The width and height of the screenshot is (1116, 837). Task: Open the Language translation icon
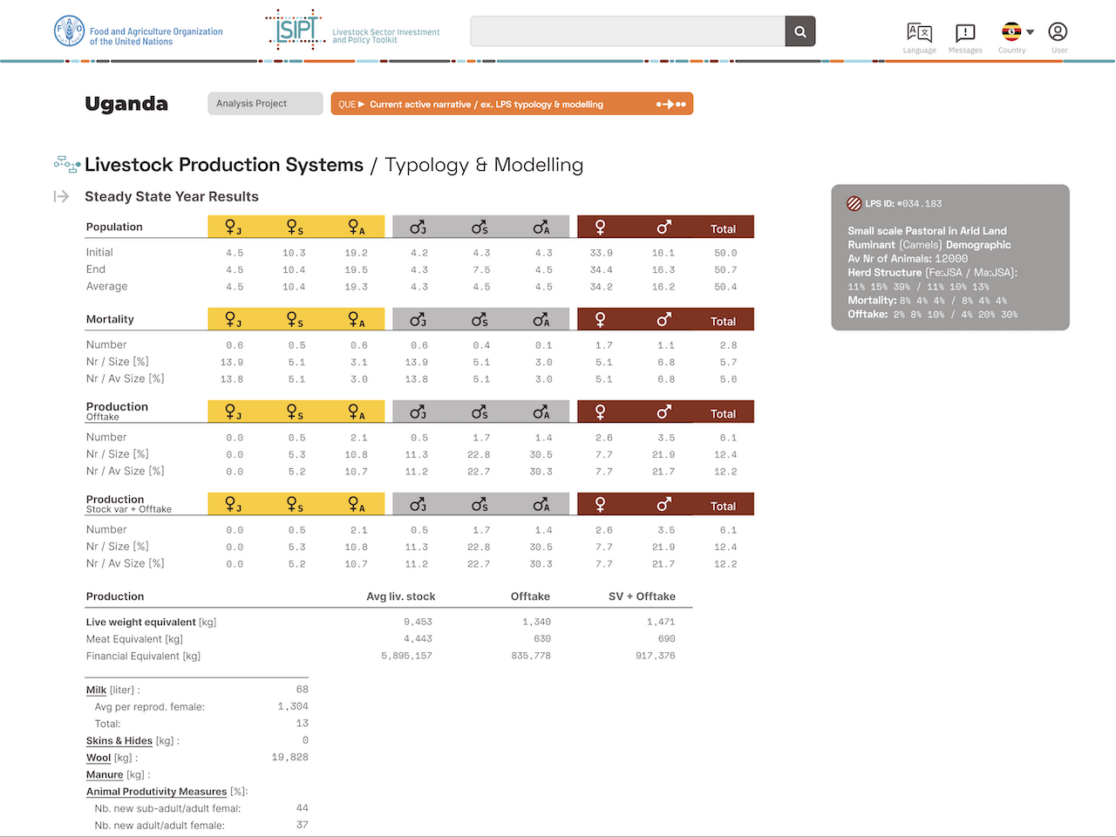coord(919,33)
